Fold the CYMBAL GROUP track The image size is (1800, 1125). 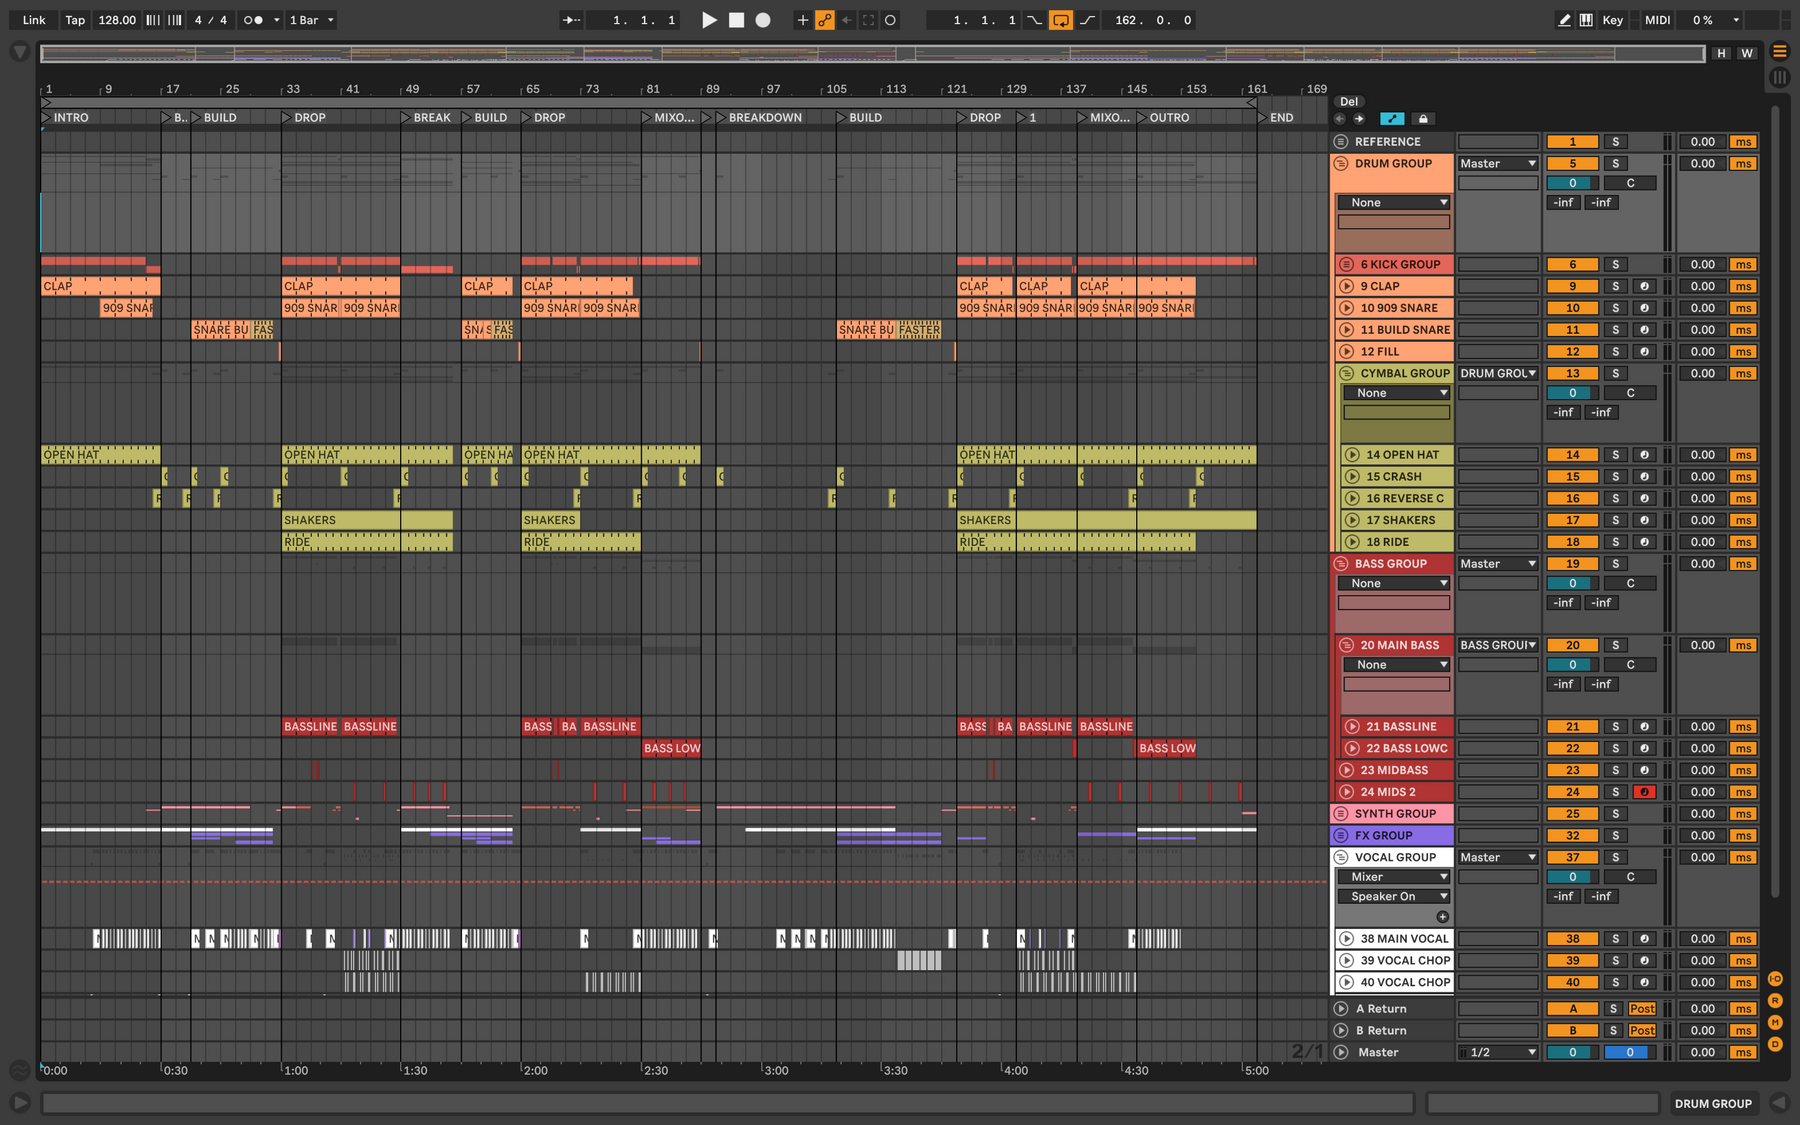point(1346,373)
